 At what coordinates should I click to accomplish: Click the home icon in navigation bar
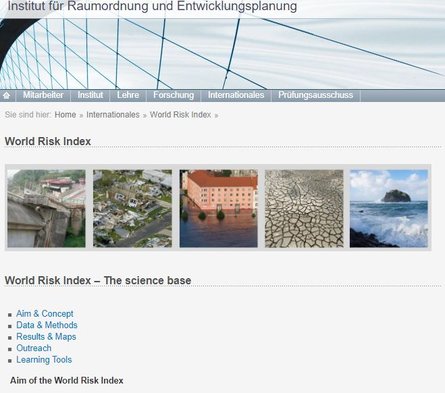[6, 95]
